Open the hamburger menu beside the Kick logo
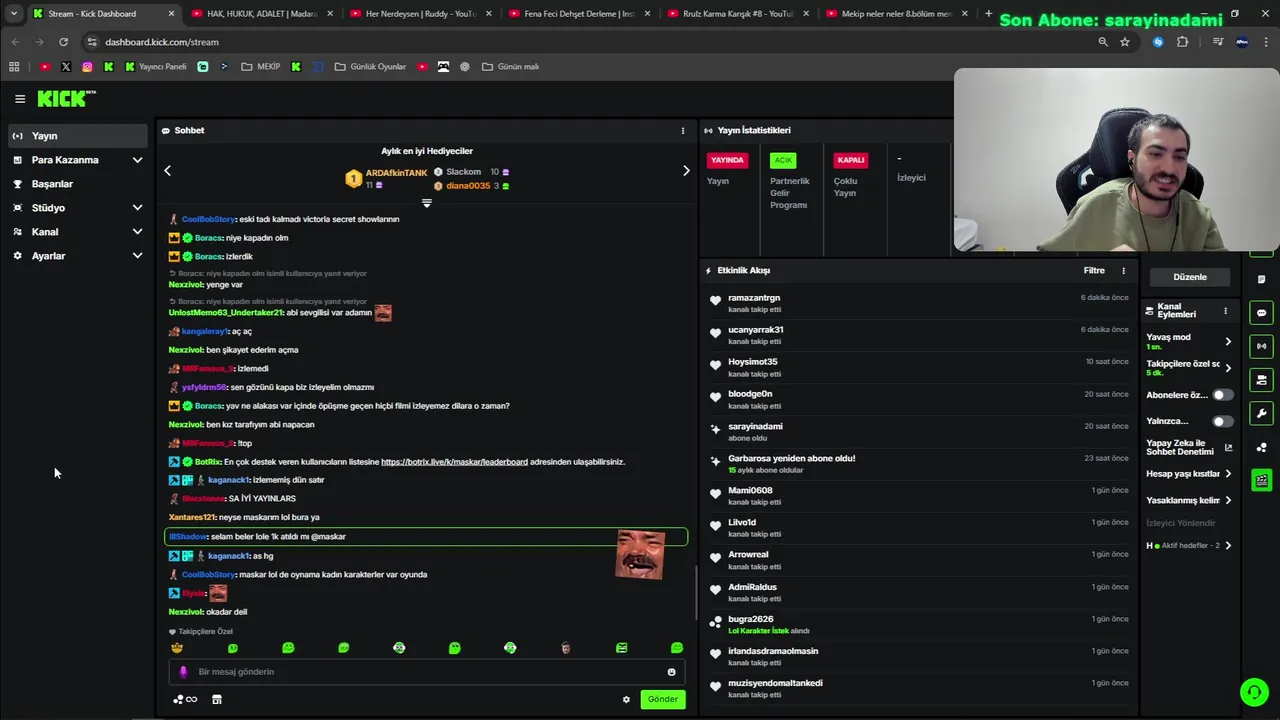The height and width of the screenshot is (720, 1280). click(x=19, y=98)
